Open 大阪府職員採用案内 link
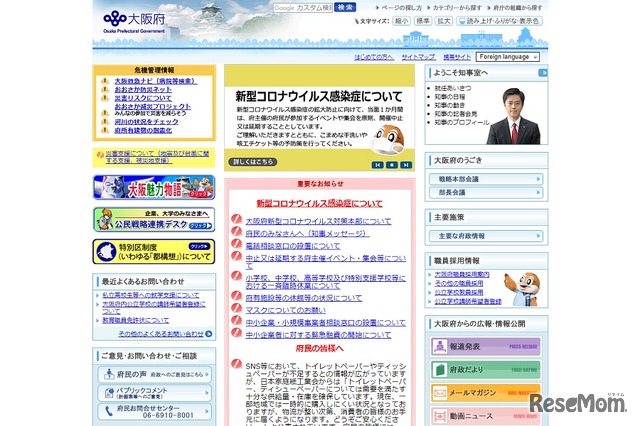Image resolution: width=640 pixels, height=426 pixels. coord(462,275)
